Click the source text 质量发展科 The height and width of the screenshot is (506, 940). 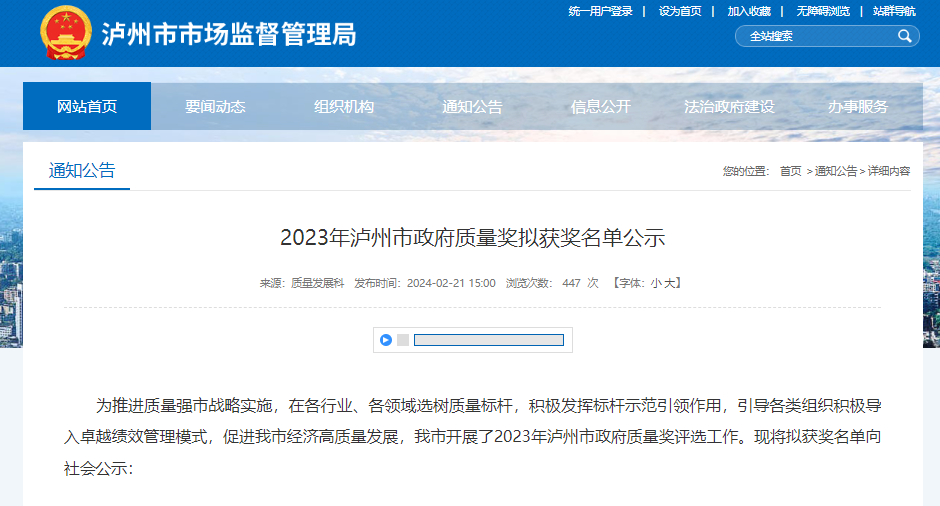click(x=317, y=283)
